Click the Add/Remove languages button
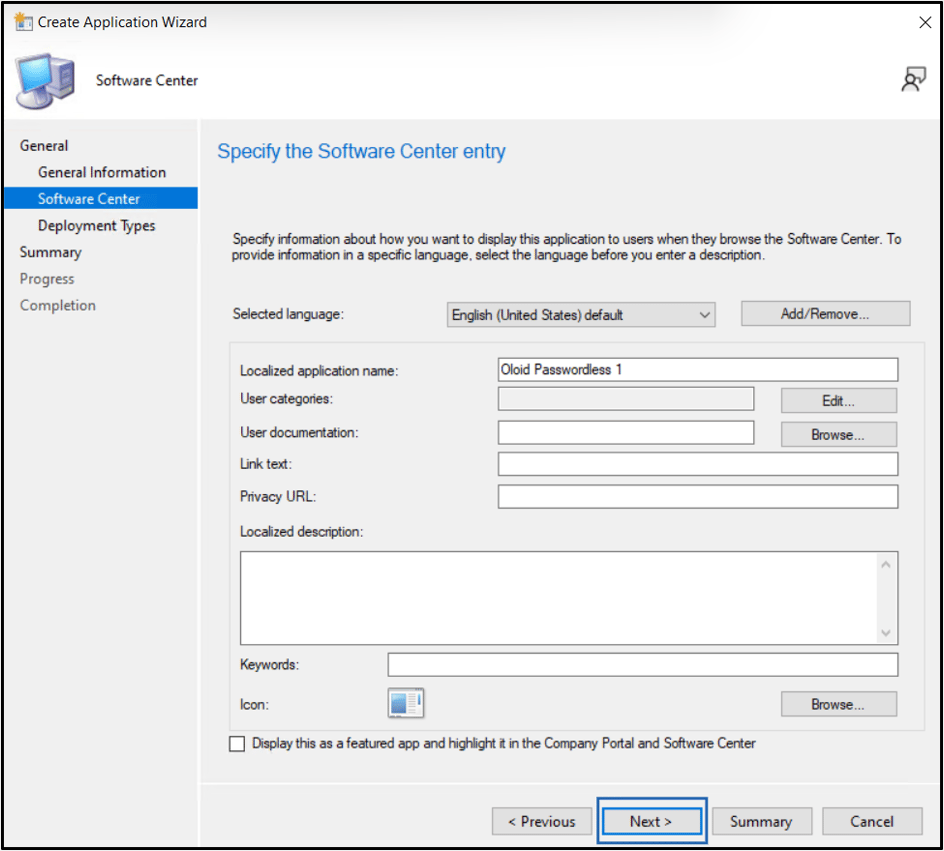The height and width of the screenshot is (851, 944). tap(825, 314)
